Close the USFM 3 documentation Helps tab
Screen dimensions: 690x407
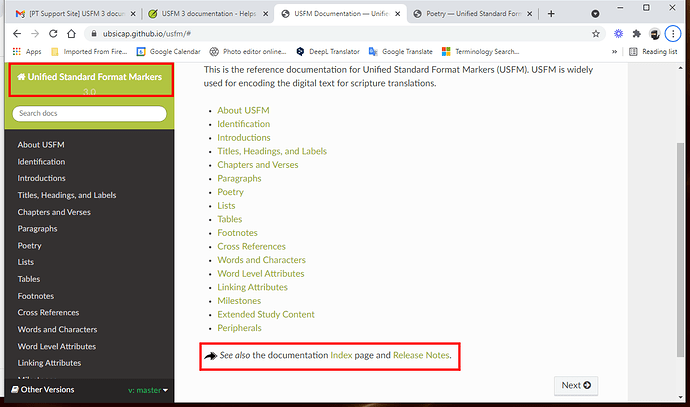coord(265,14)
